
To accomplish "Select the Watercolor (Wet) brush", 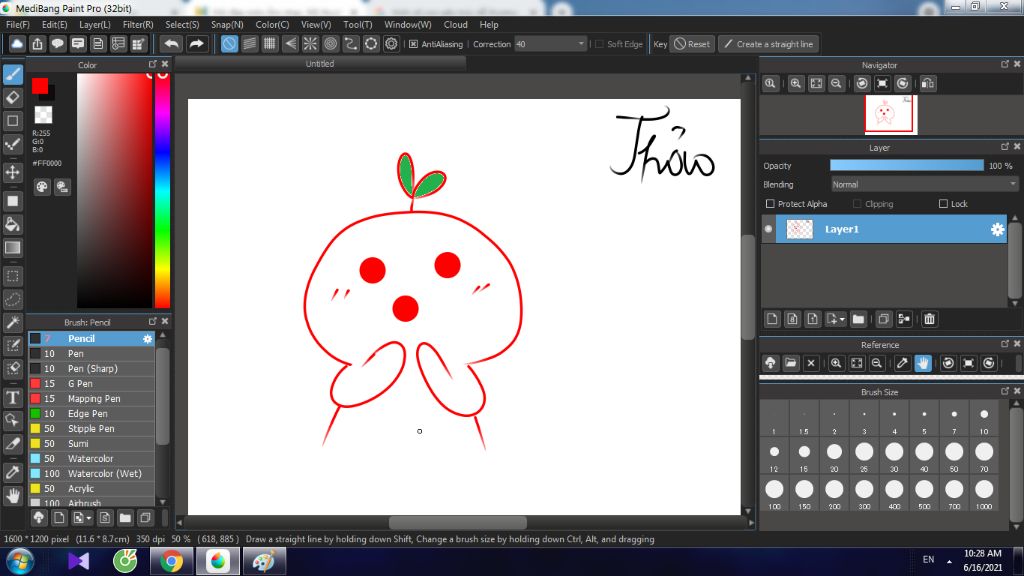I will tap(91, 473).
